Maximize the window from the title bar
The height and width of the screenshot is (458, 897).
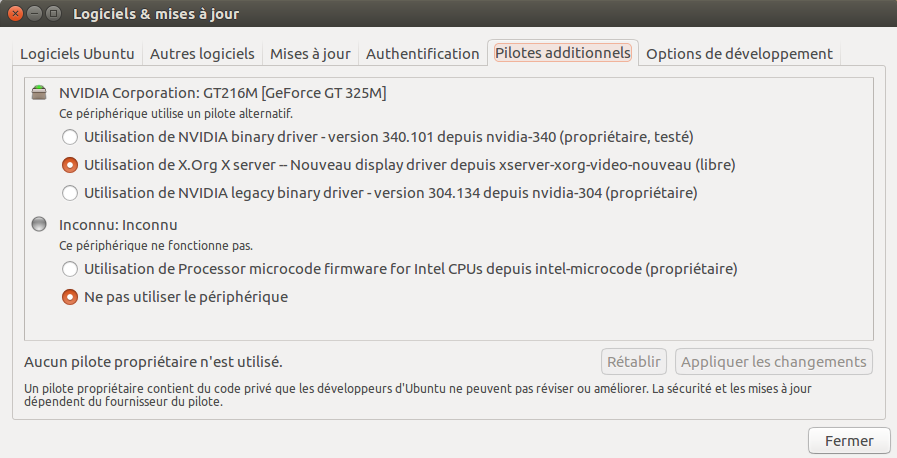54,14
